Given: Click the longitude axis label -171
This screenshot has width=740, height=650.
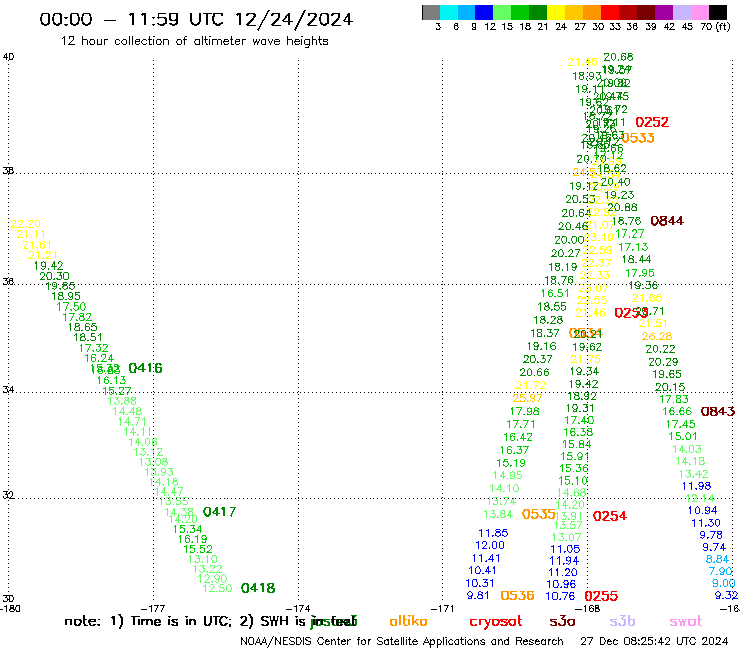Looking at the screenshot, I should pyautogui.click(x=442, y=609).
